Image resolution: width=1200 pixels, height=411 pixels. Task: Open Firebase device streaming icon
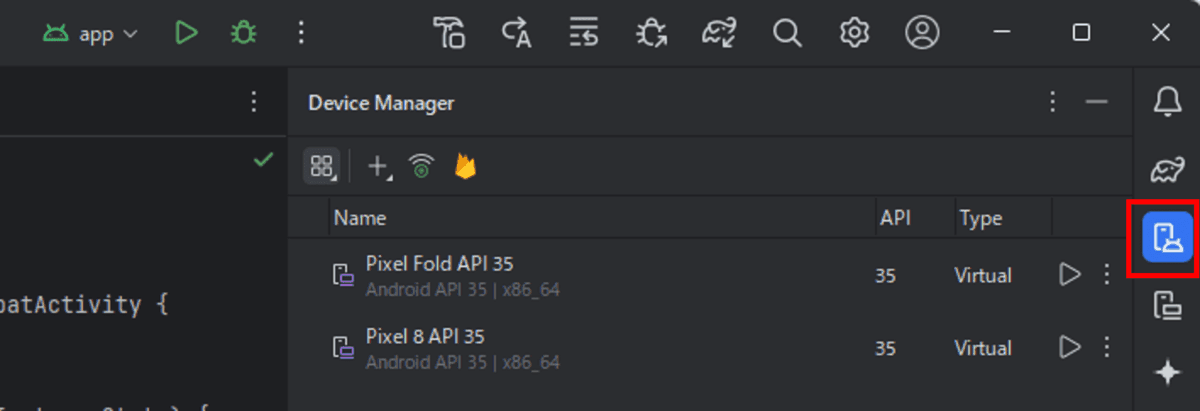click(x=465, y=167)
